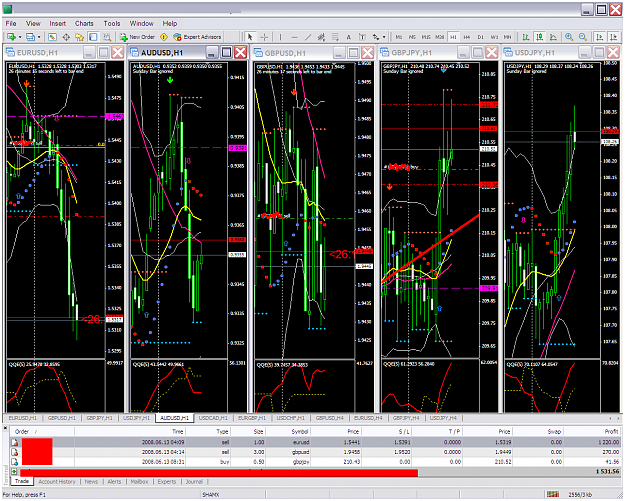Toggle the Terminal panel icon
Viewport: 625px width, 501px height.
point(93,37)
